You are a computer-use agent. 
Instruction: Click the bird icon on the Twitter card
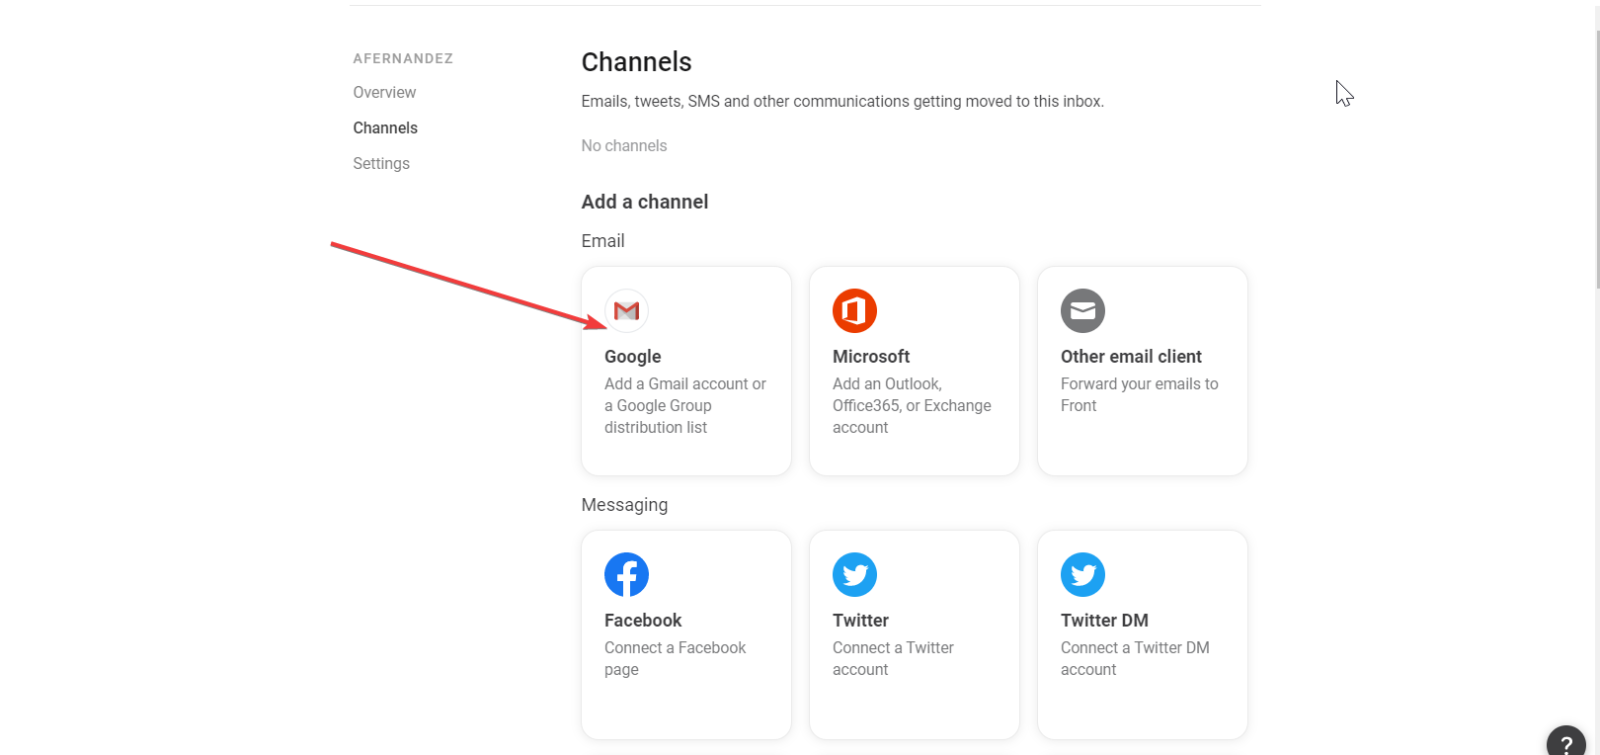855,575
